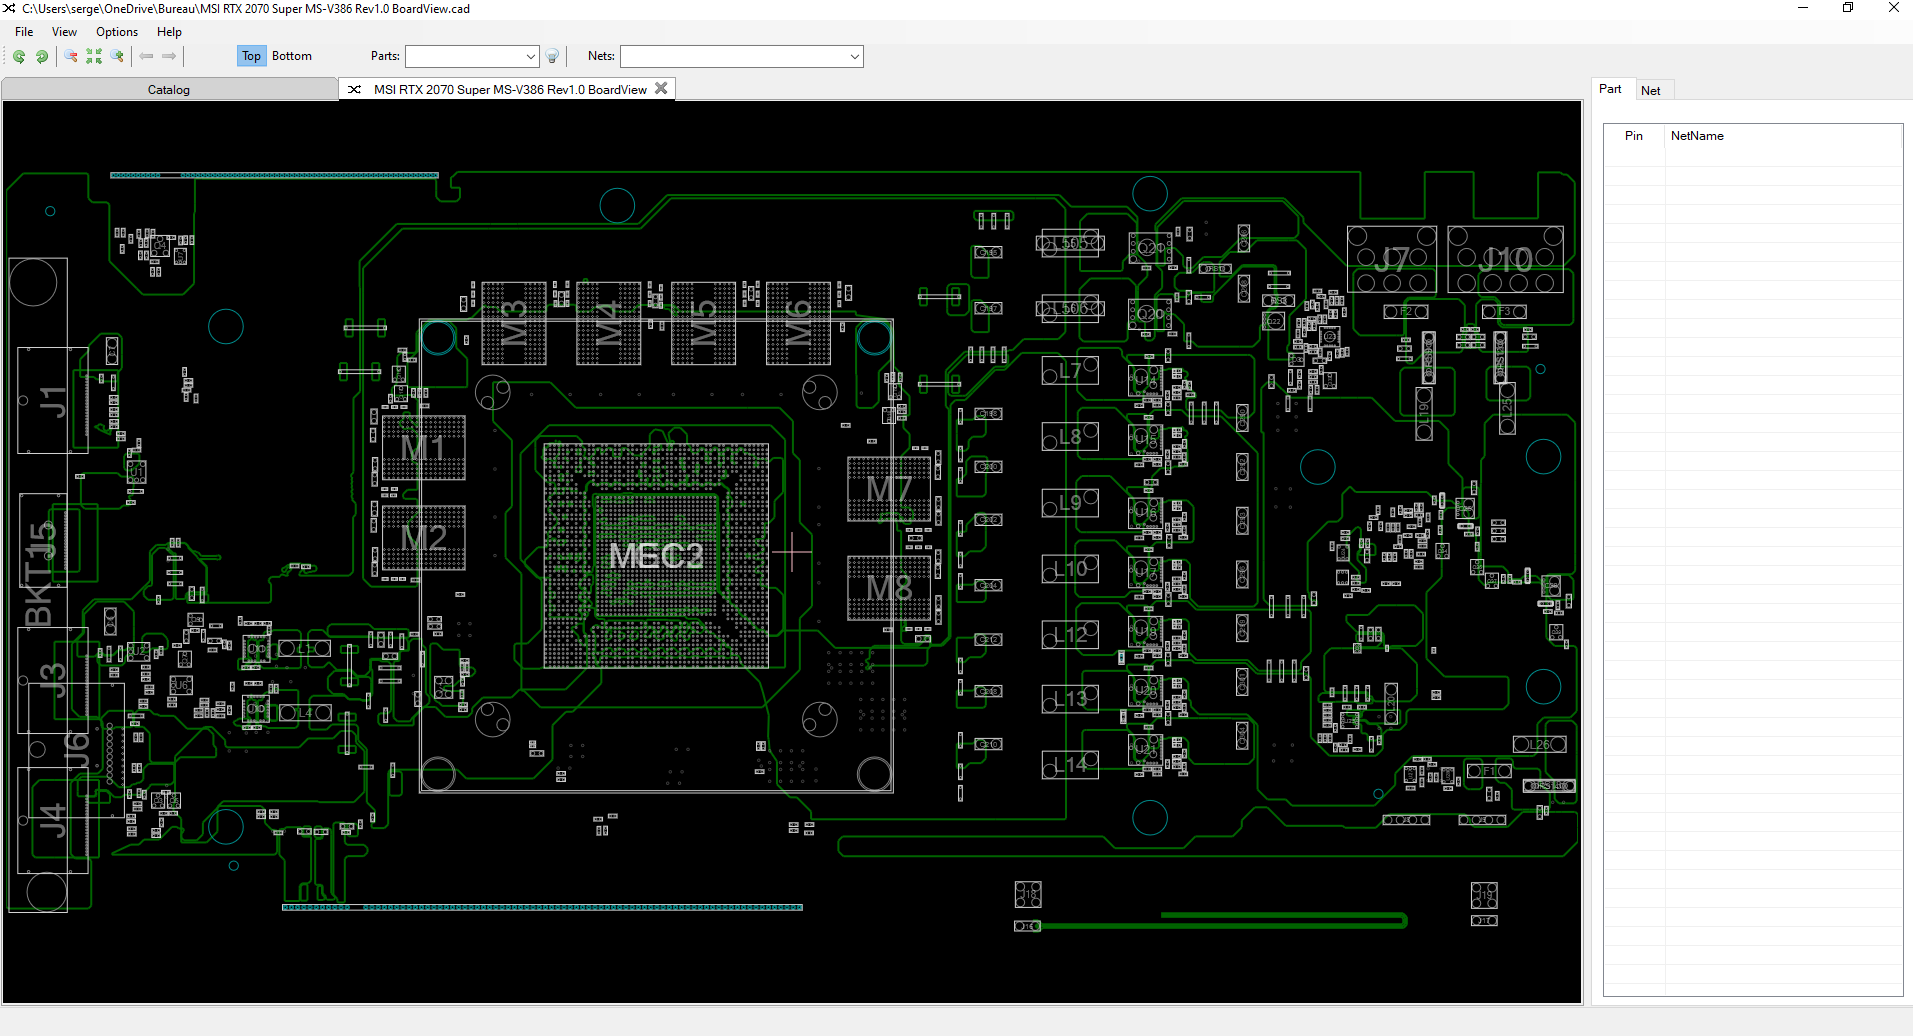Open the Options menu
Screen dimensions: 1913x1036
click(x=117, y=32)
